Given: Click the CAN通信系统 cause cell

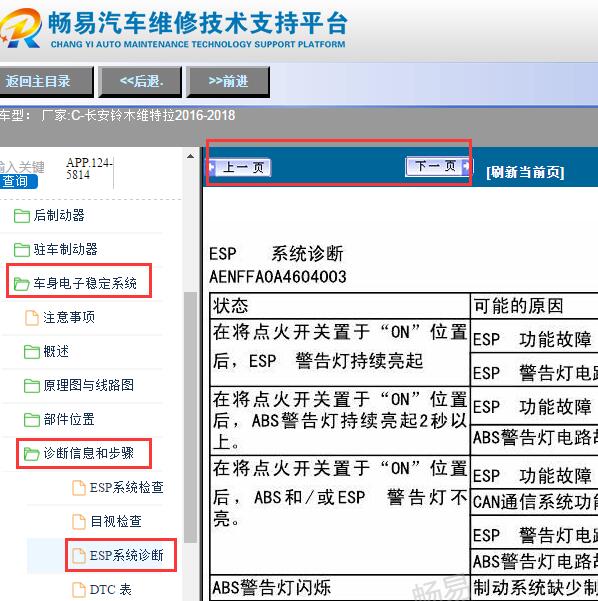Looking at the screenshot, I should coord(534,502).
